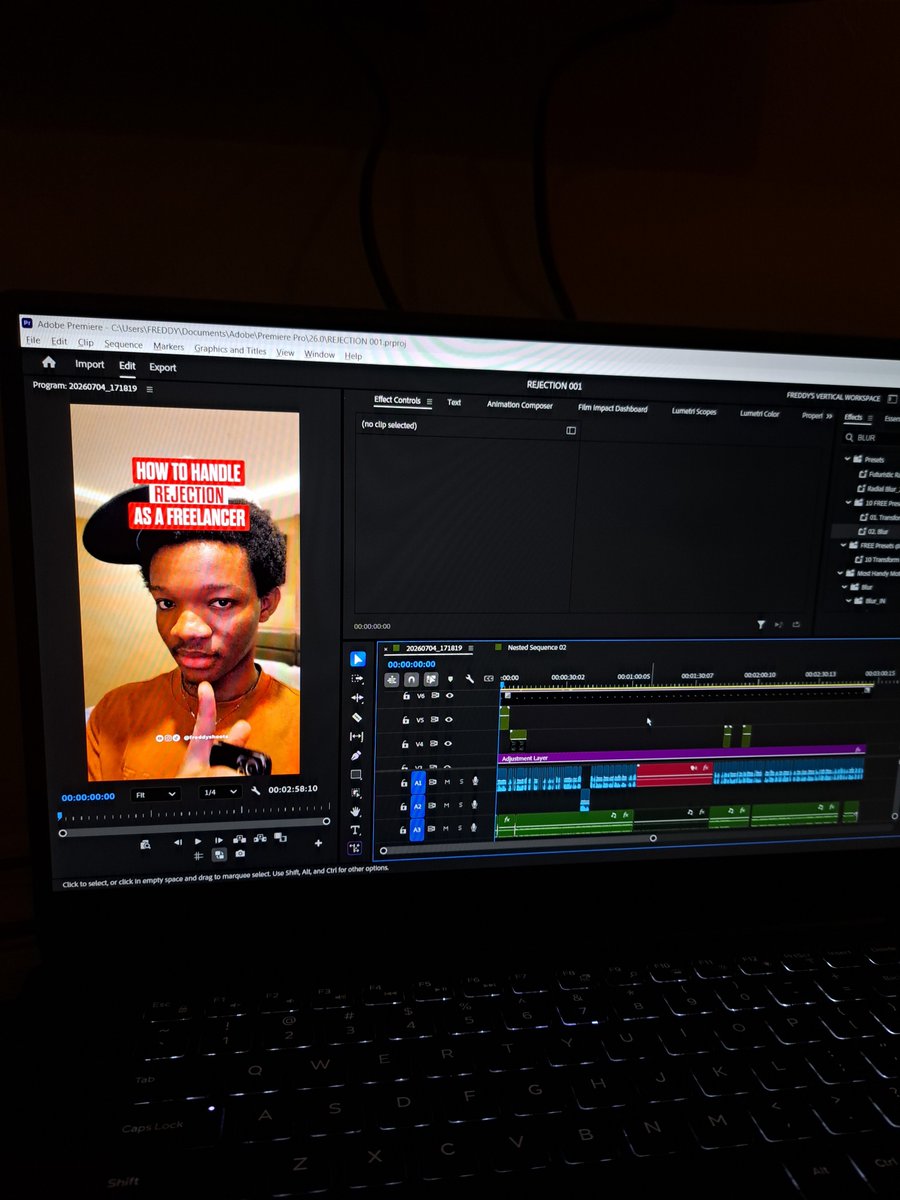900x1200 pixels.
Task: Select the Slip tool
Action: coord(357,737)
